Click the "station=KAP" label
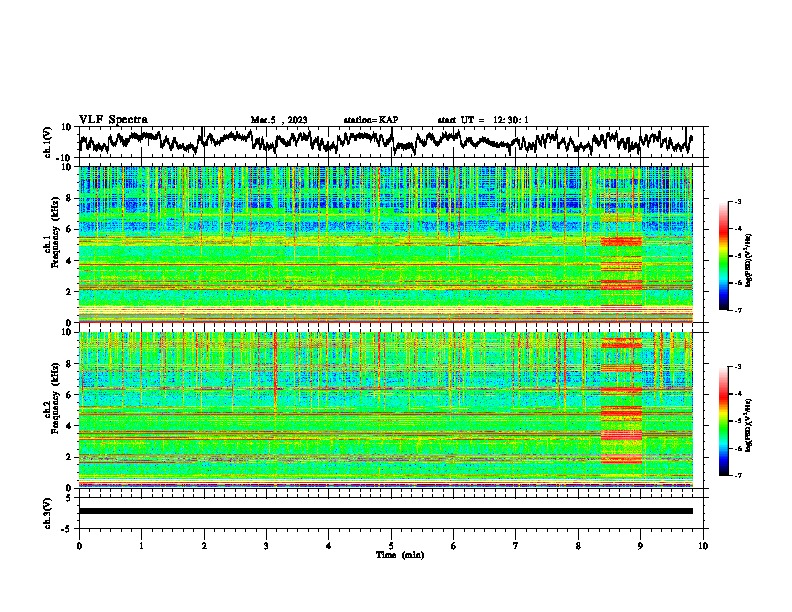 click(x=371, y=120)
